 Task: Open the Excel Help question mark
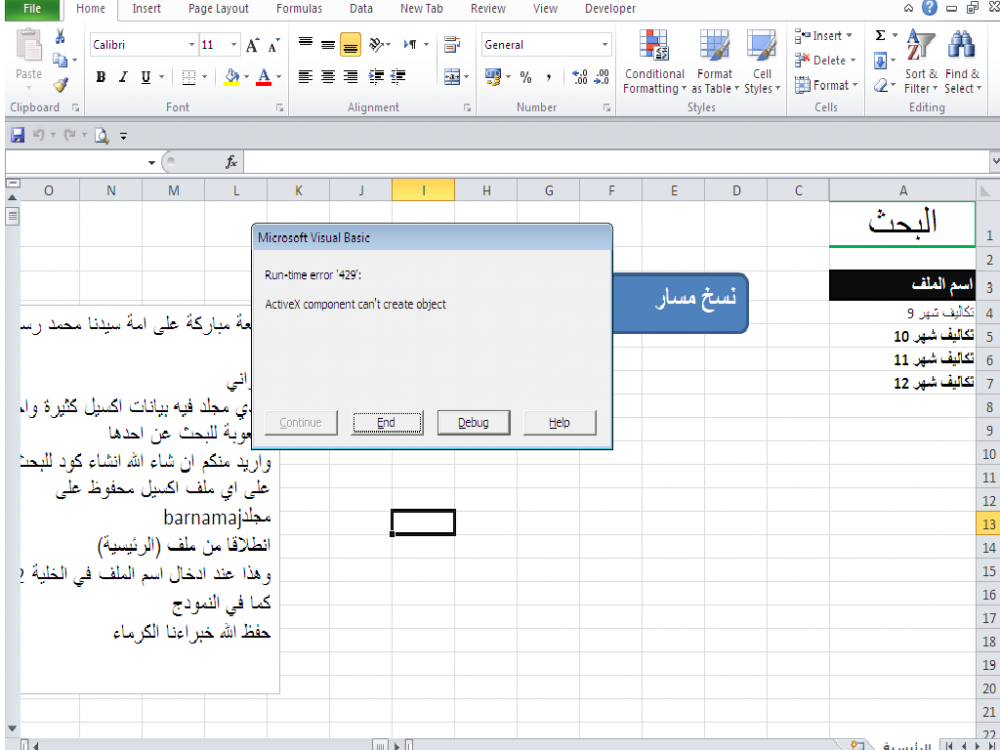coord(930,8)
